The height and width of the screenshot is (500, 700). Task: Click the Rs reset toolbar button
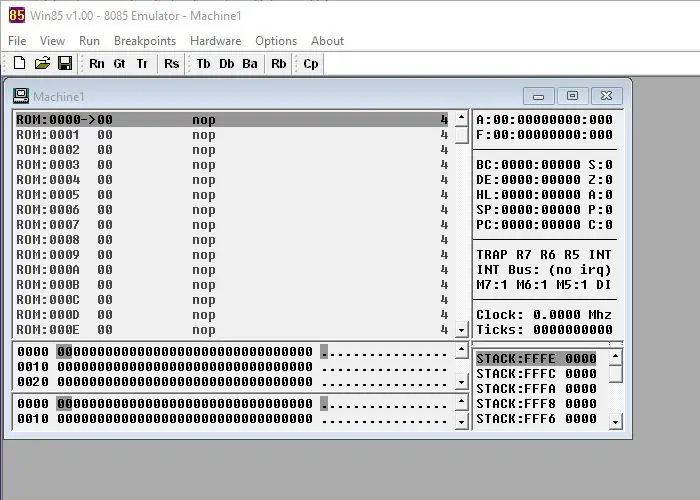coord(171,64)
